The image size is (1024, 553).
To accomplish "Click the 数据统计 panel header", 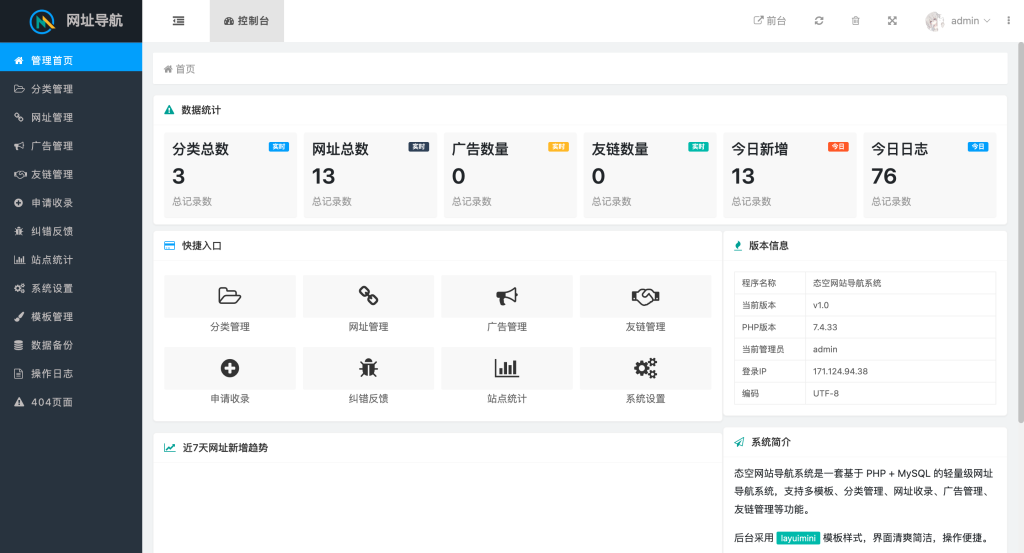I will [580, 110].
